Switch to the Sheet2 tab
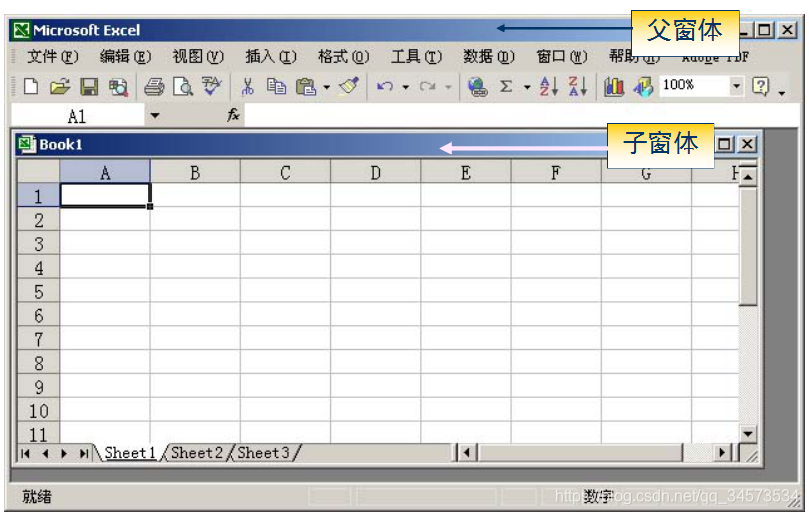809x515 pixels. click(197, 453)
